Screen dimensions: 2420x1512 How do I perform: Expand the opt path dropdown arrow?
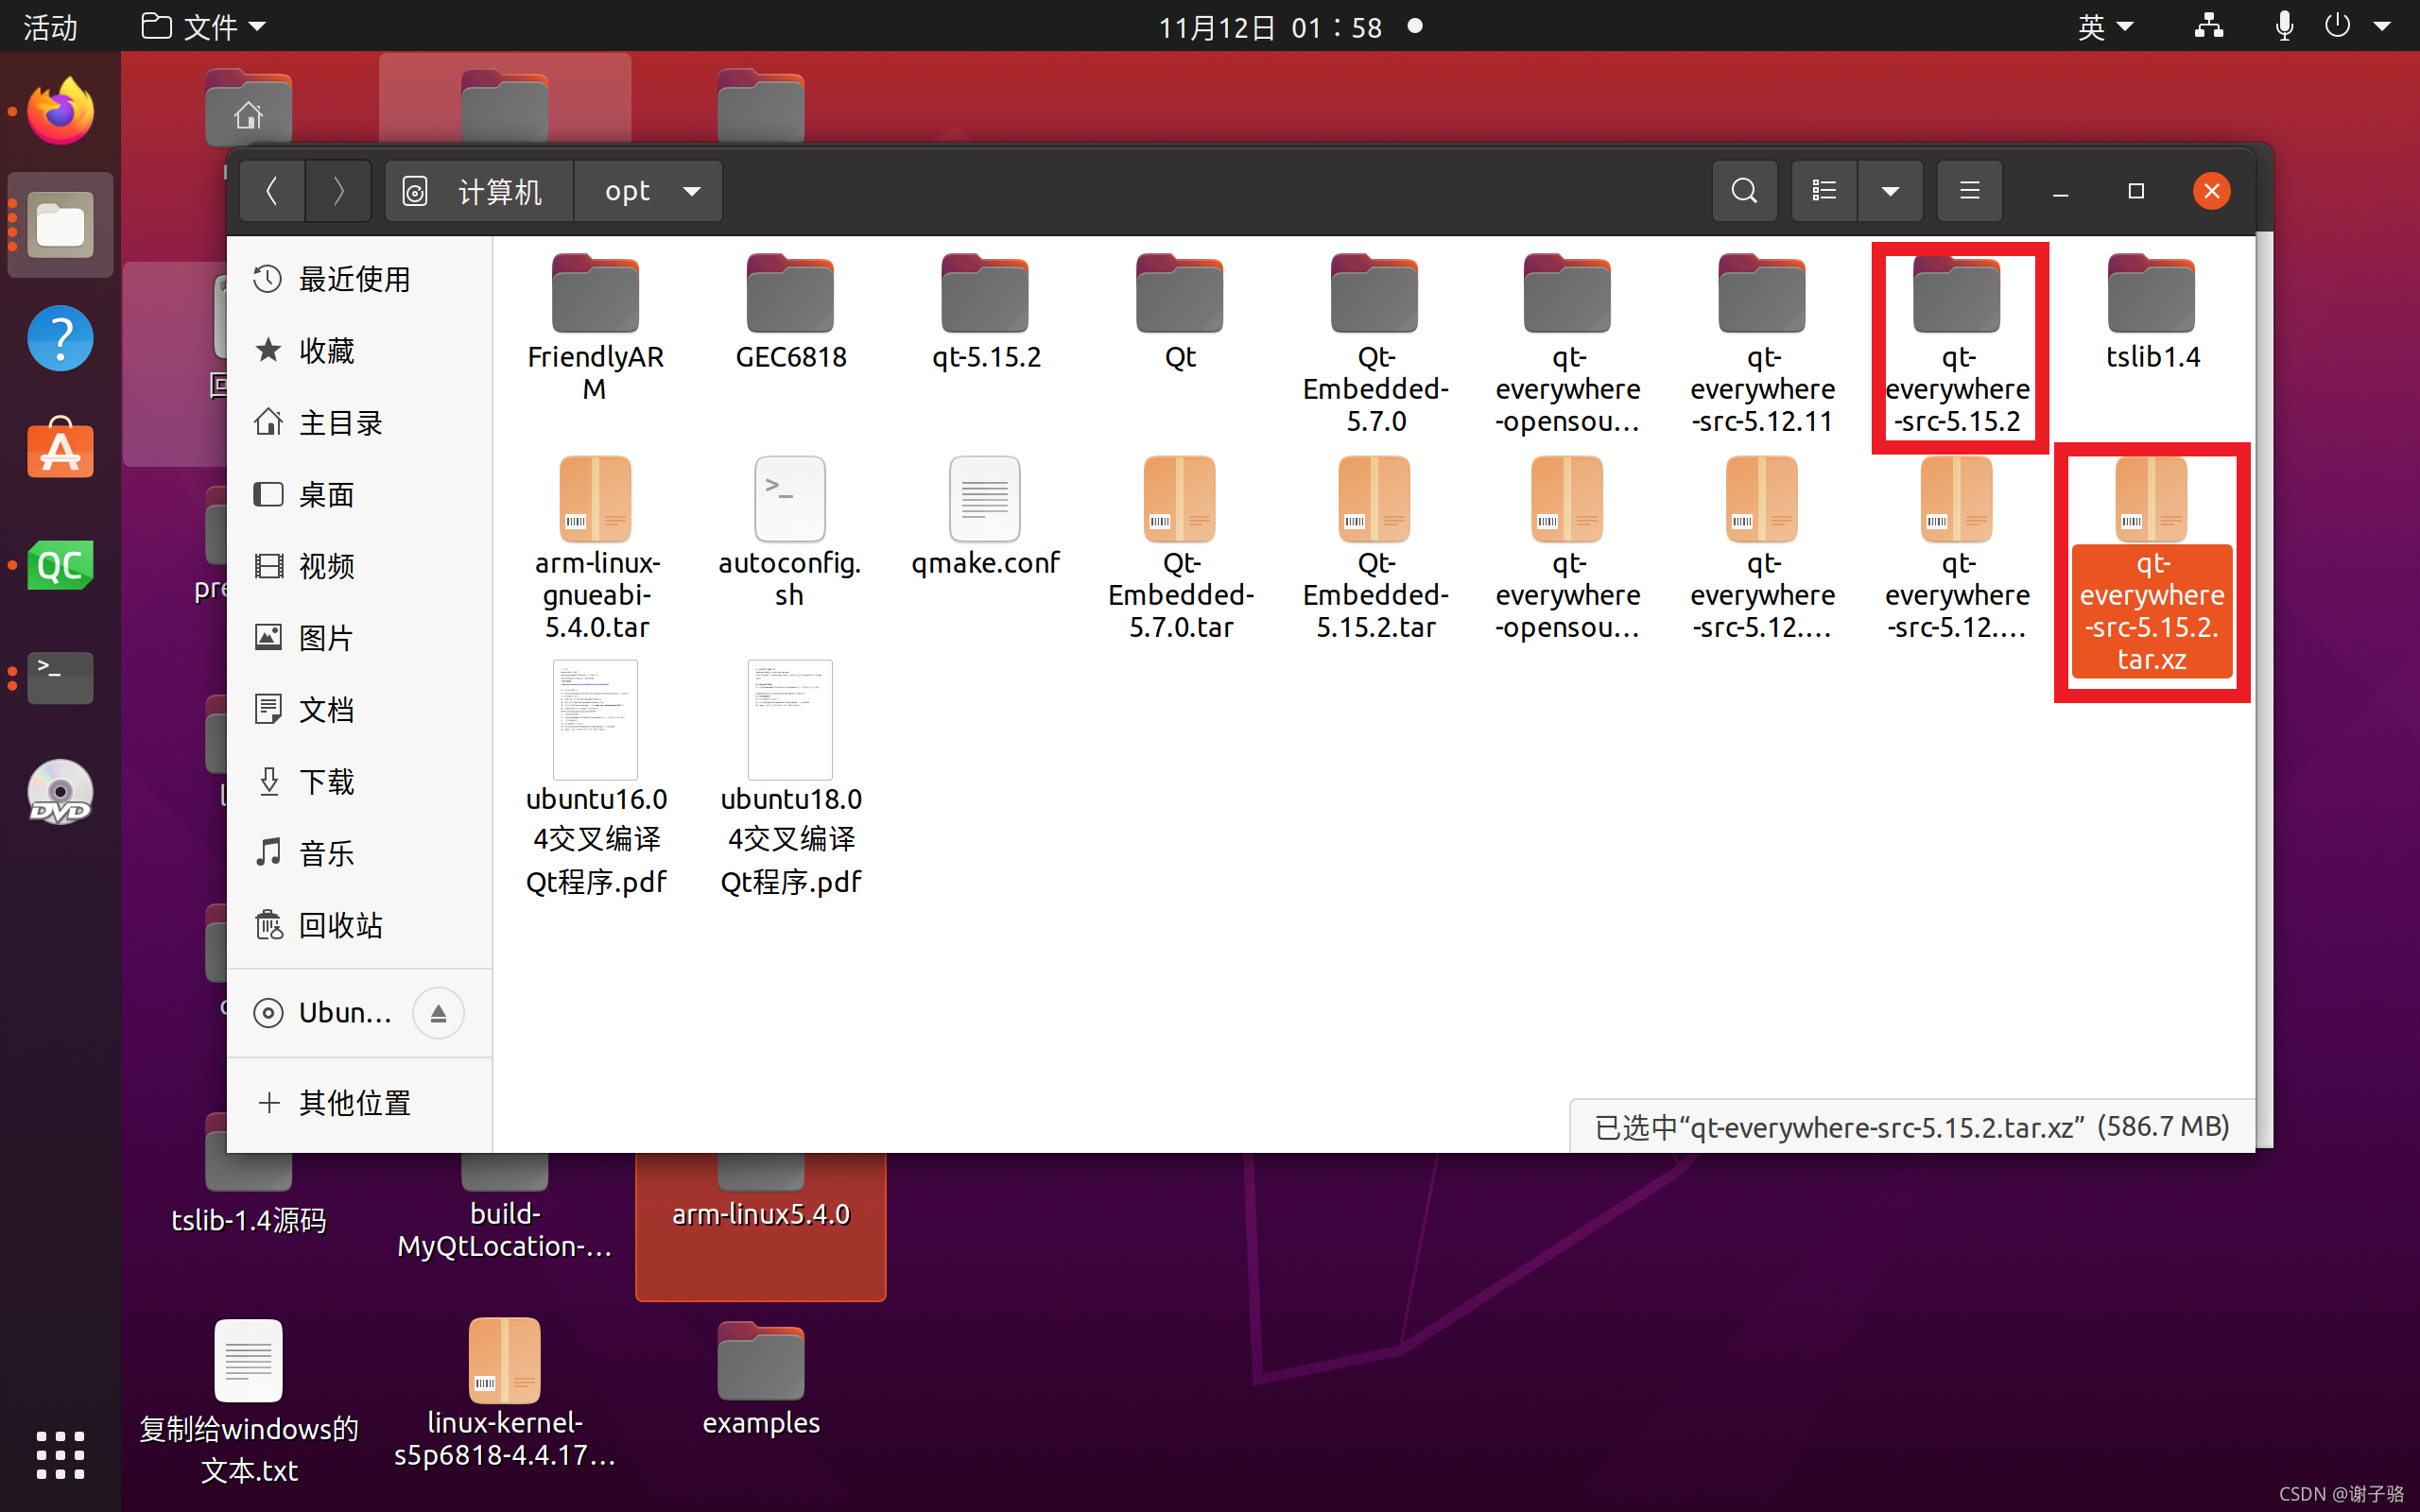point(691,191)
